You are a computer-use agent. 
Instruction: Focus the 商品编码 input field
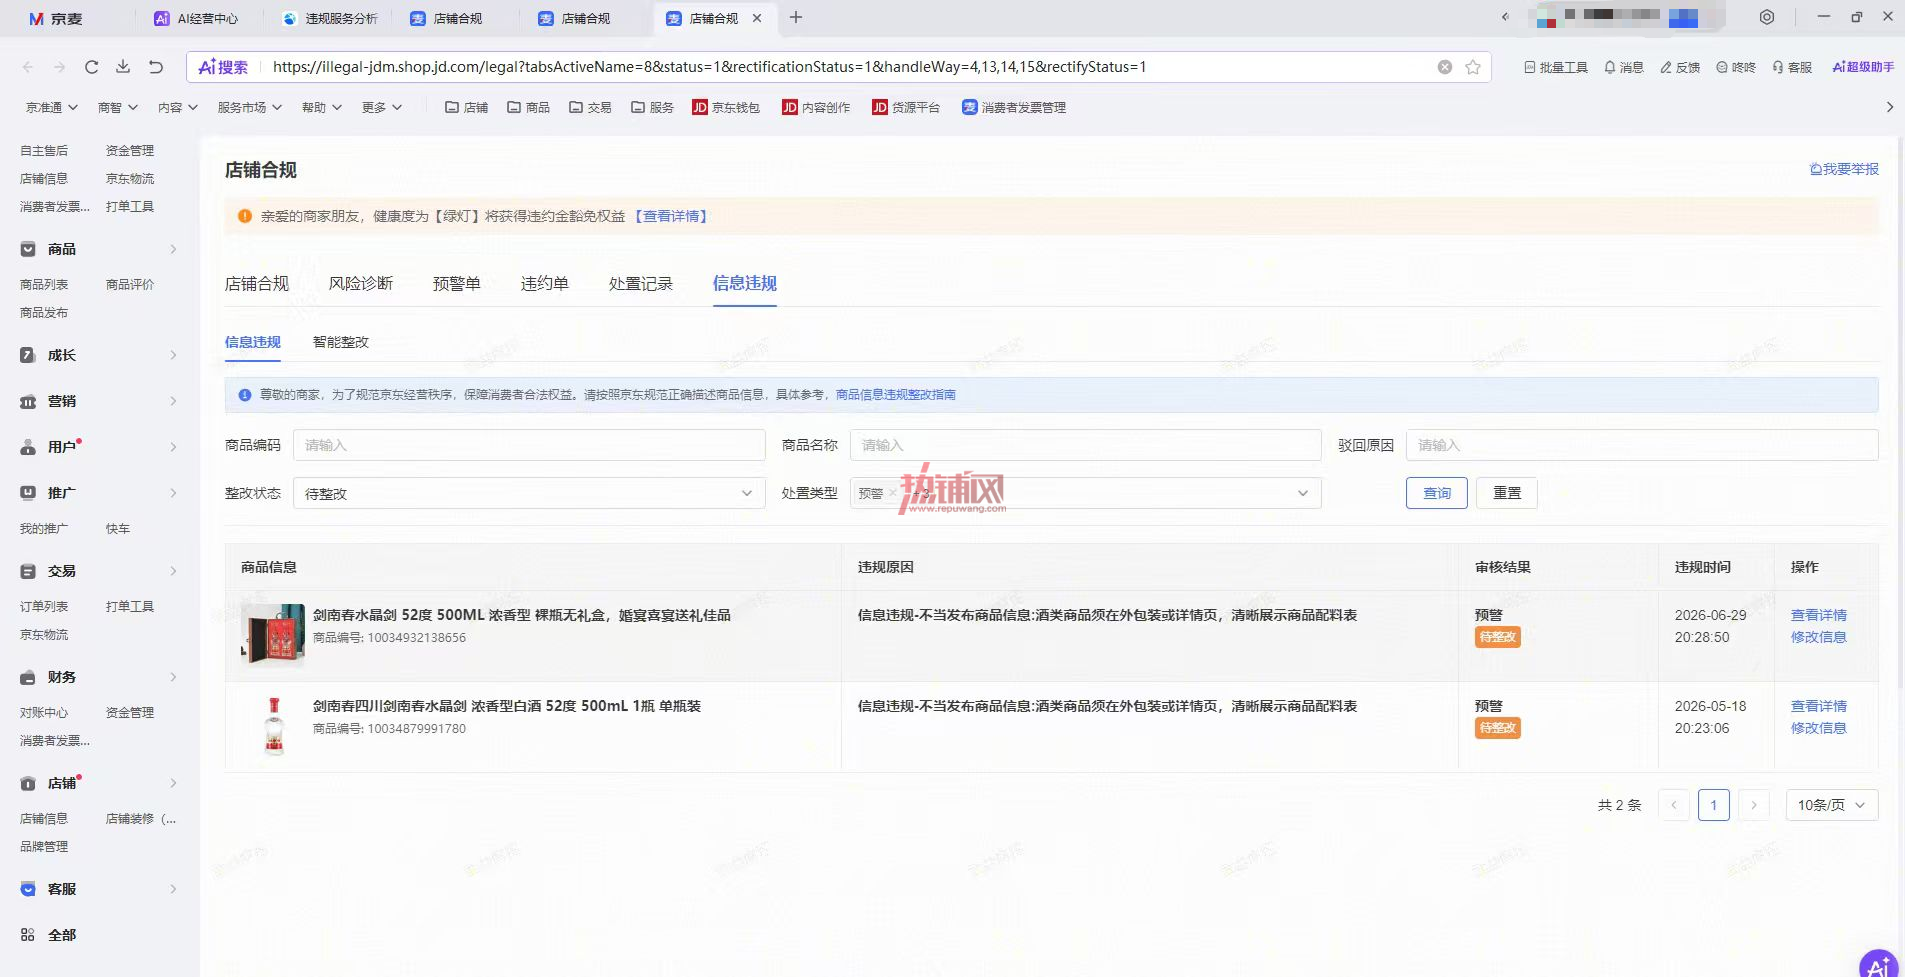click(x=529, y=445)
